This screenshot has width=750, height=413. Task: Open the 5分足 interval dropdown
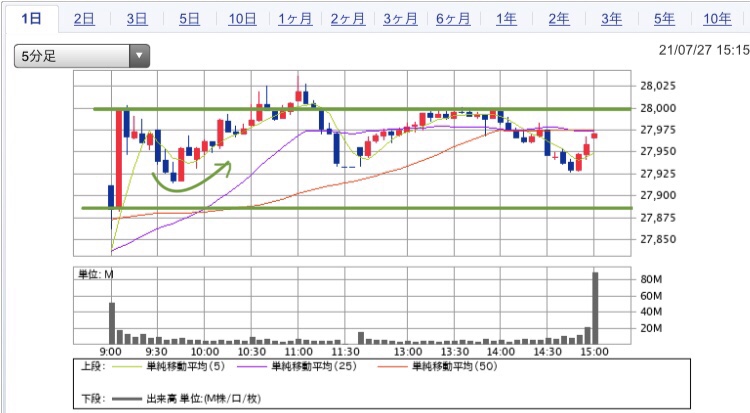[82, 56]
